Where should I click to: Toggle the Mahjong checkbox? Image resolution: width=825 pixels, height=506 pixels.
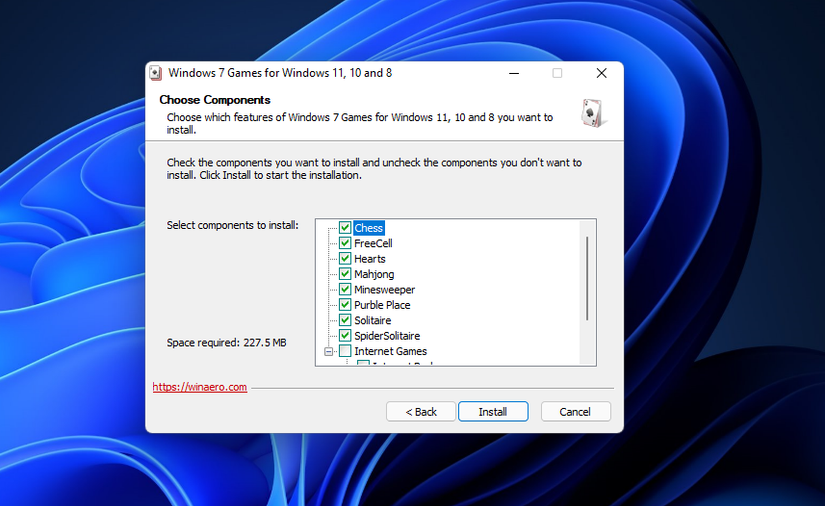(x=345, y=274)
